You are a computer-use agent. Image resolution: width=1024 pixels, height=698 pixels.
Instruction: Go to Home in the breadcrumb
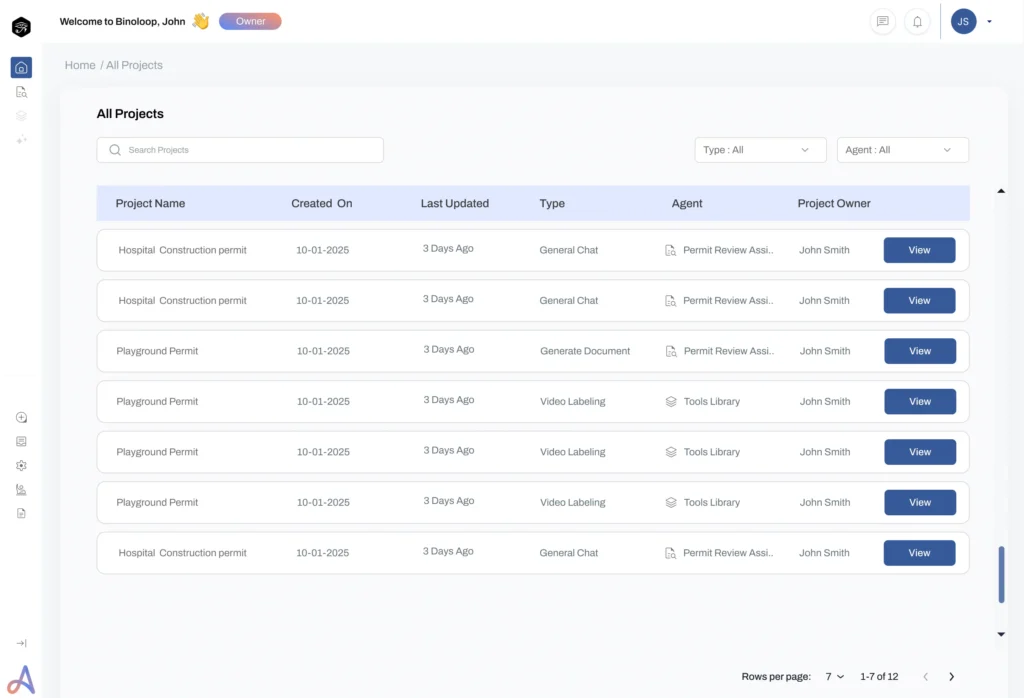point(80,65)
